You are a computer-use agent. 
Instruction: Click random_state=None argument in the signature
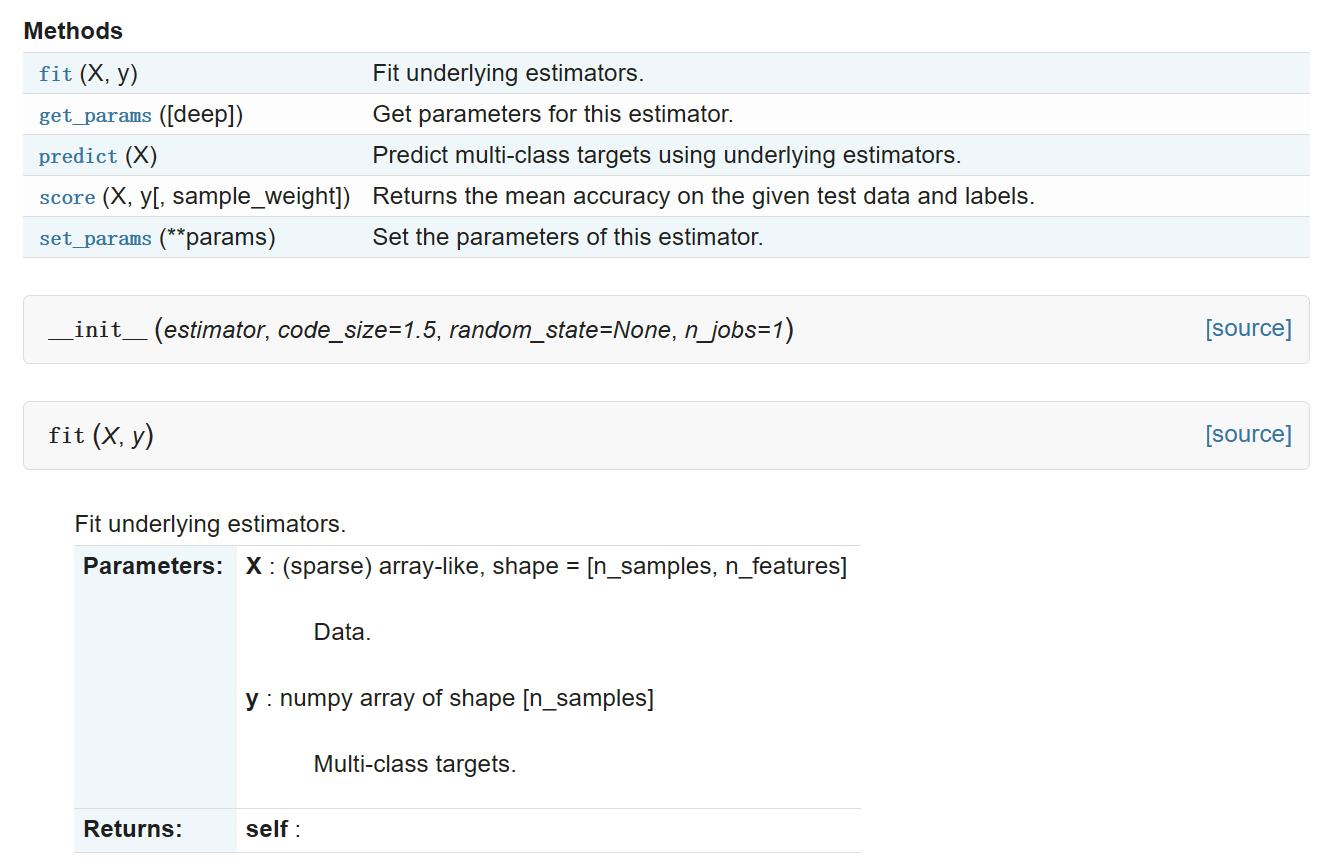[x=560, y=330]
